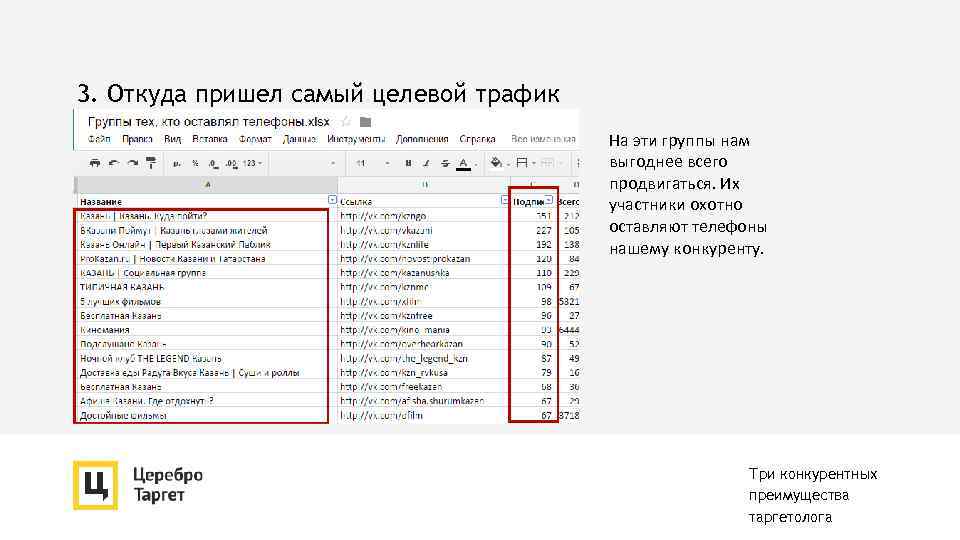Image resolution: width=960 pixels, height=540 pixels.
Task: Click the spreadsheet title 'Группы тех, кто оставлял телефоны.xlsx'
Action: [x=209, y=122]
